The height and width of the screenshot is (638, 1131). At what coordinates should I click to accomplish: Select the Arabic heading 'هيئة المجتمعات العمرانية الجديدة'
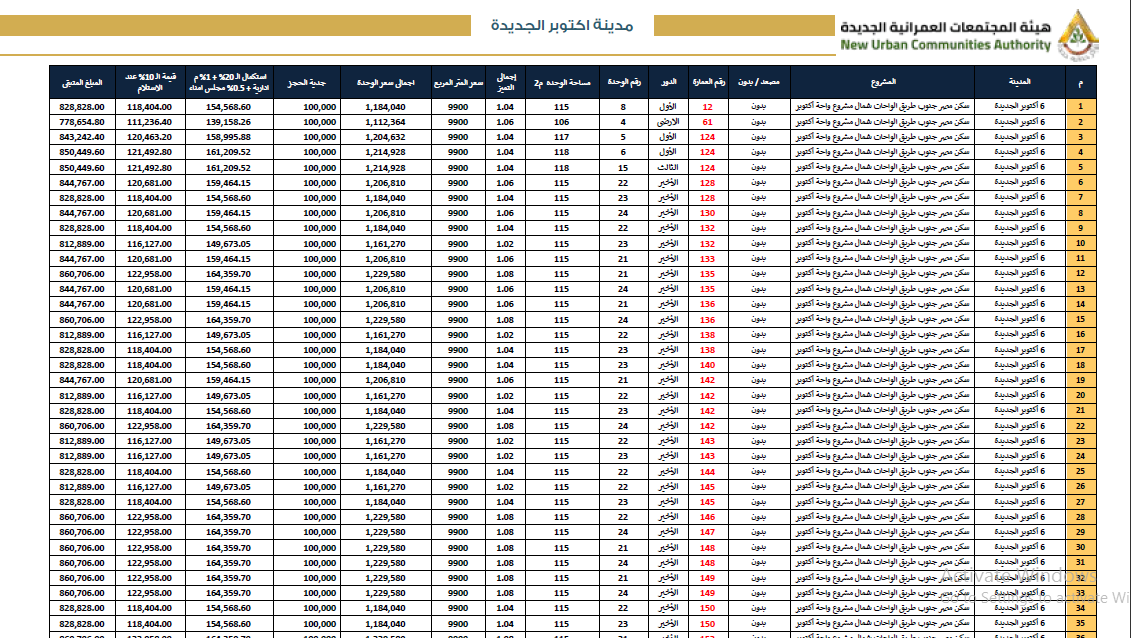(x=946, y=27)
